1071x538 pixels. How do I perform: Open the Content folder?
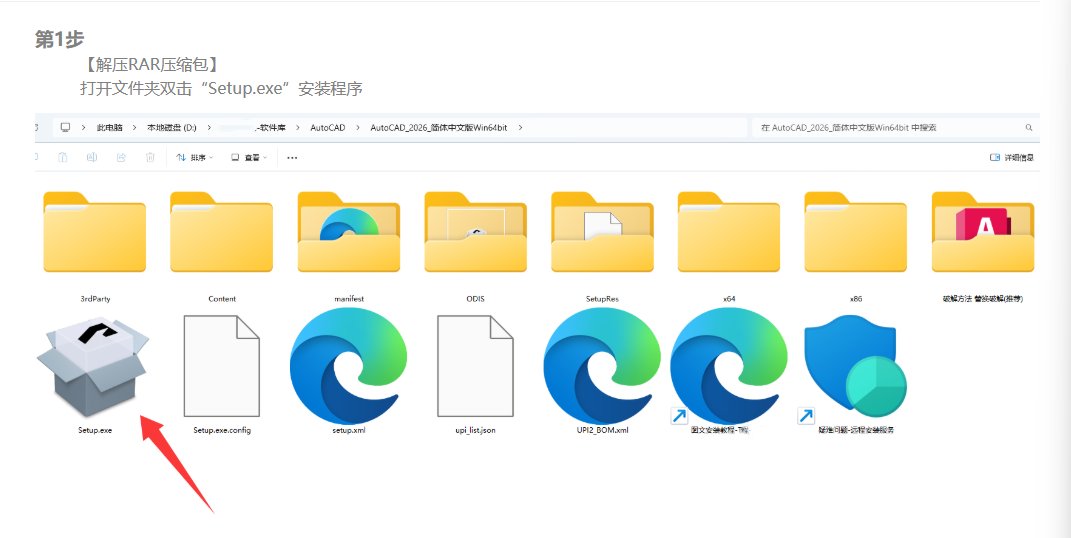[x=221, y=232]
